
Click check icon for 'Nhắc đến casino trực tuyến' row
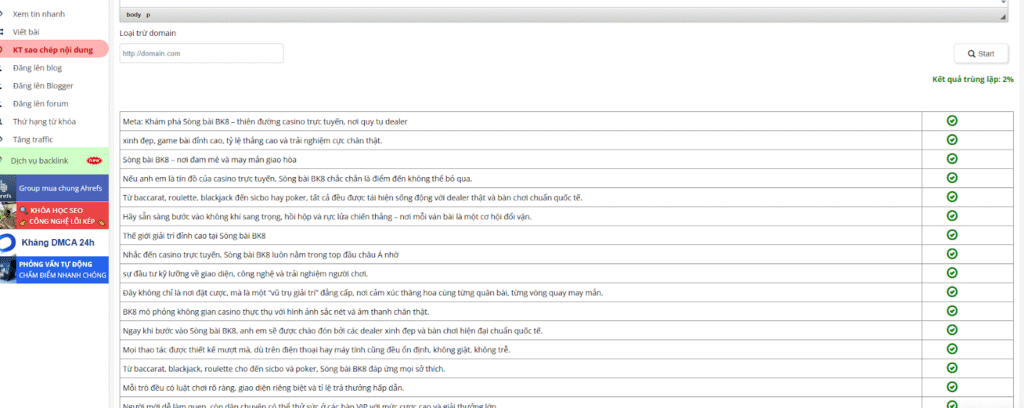(952, 253)
